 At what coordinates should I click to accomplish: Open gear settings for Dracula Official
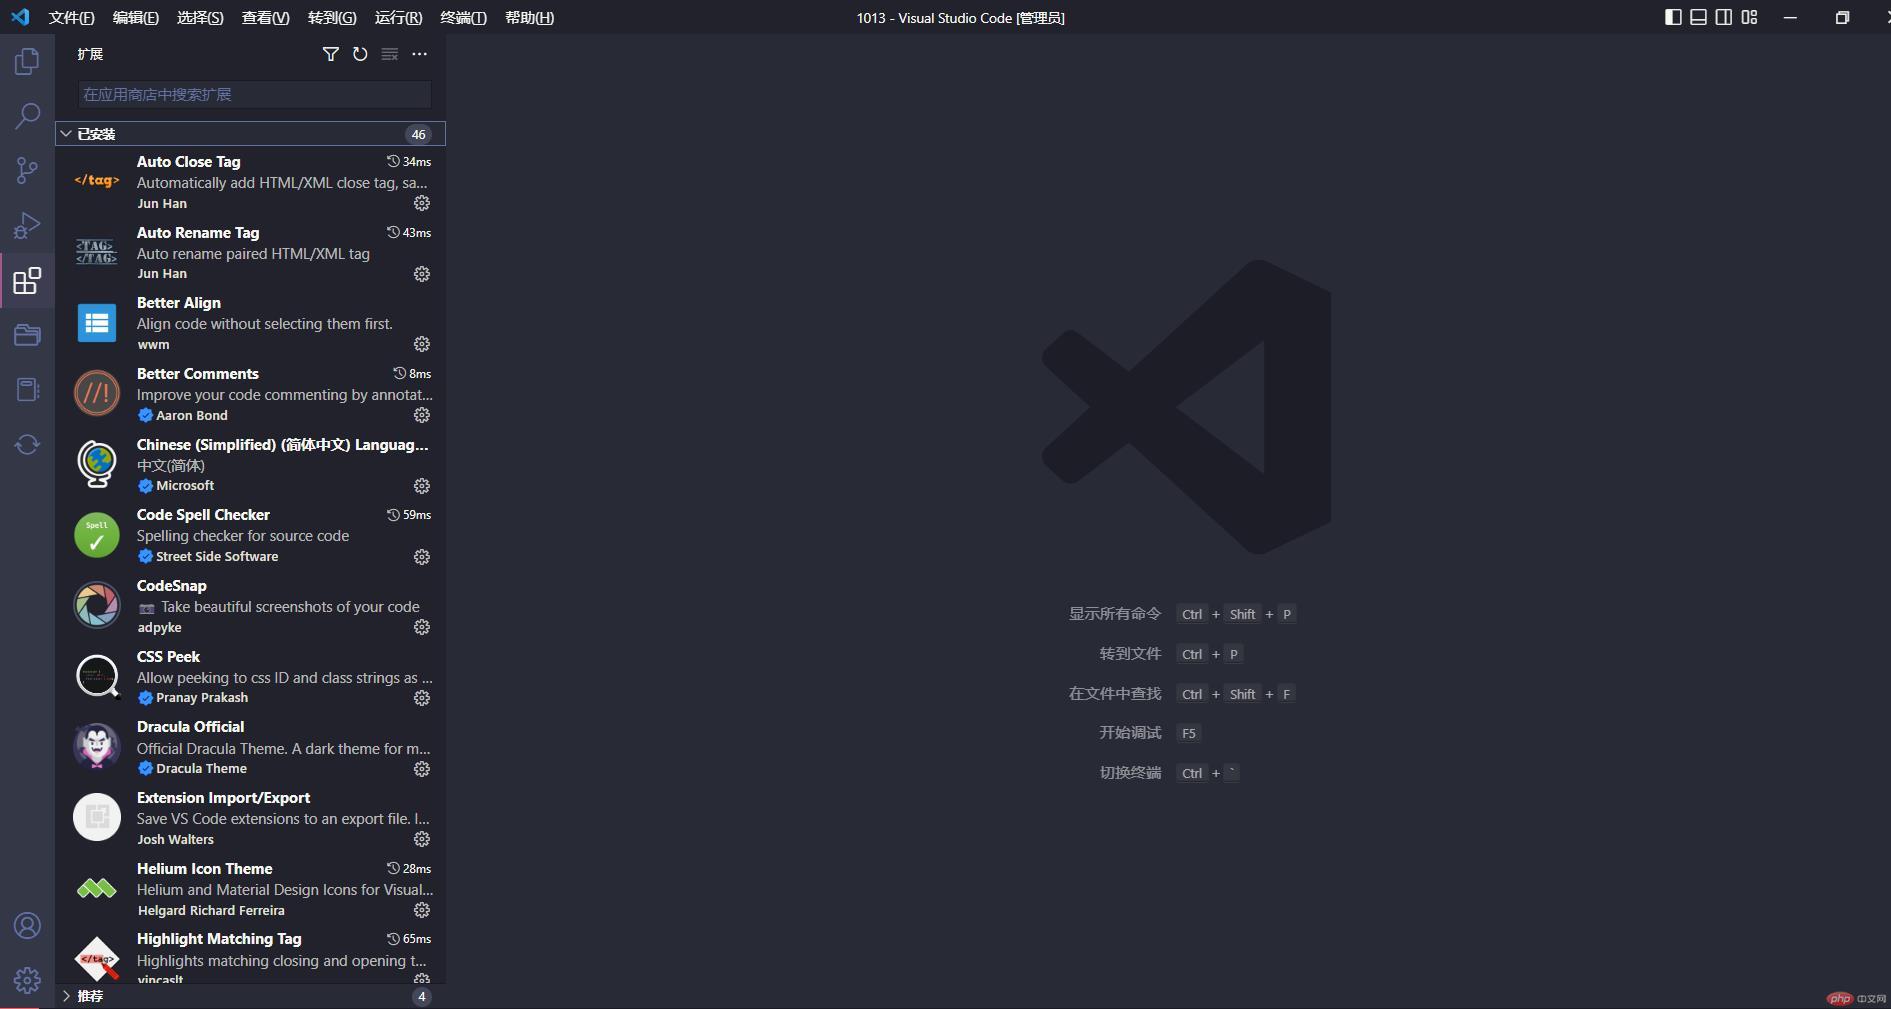[x=422, y=769]
